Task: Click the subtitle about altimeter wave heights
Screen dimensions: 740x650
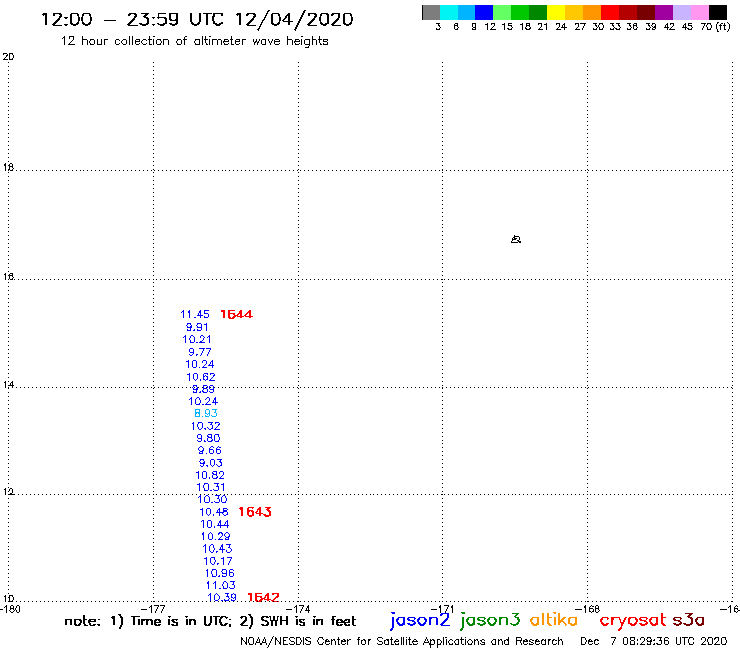Action: click(194, 41)
